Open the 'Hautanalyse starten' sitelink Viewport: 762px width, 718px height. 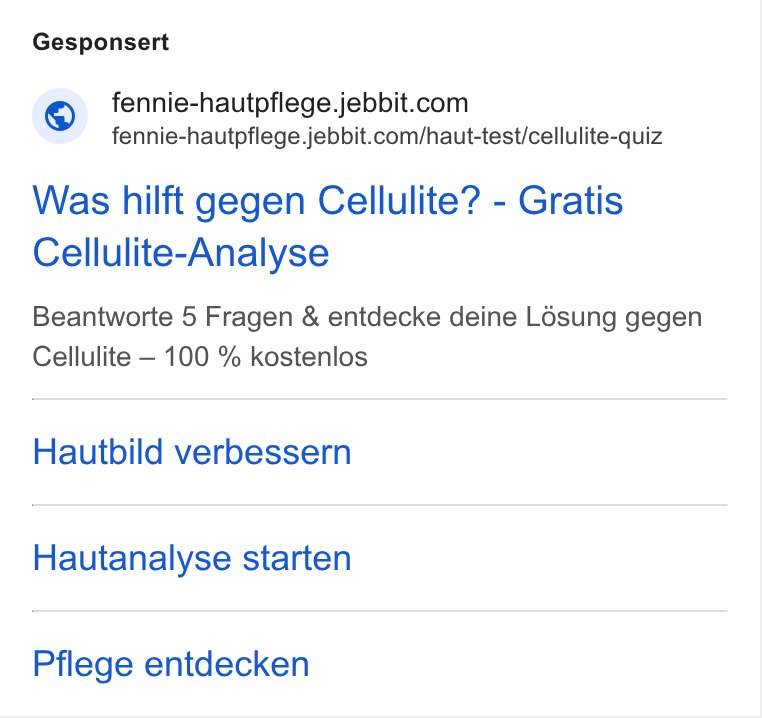click(191, 558)
